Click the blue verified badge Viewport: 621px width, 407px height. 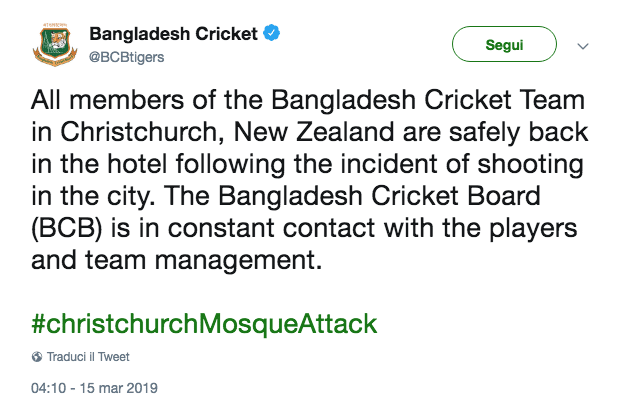point(271,34)
